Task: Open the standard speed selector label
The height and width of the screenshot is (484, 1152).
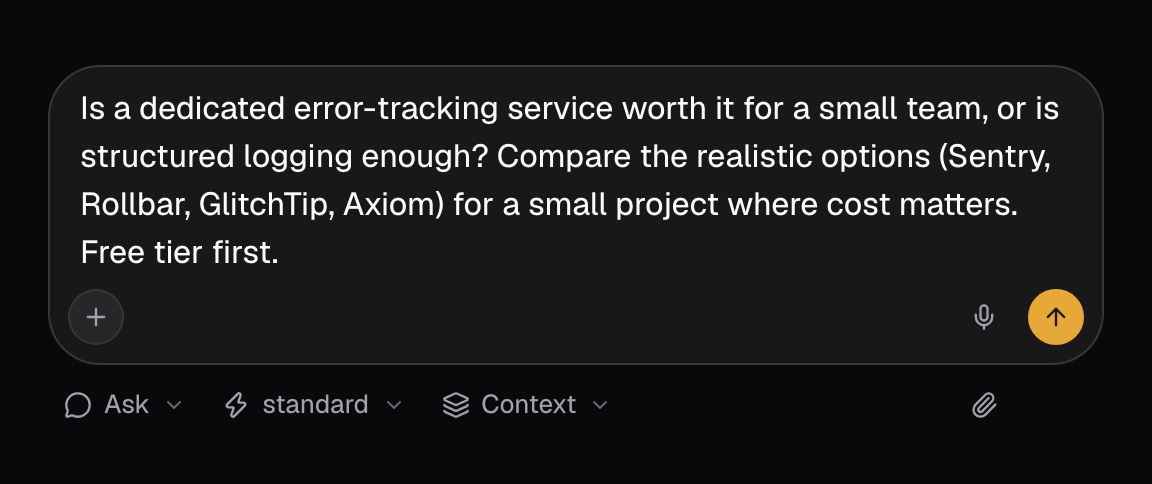Action: 315,405
